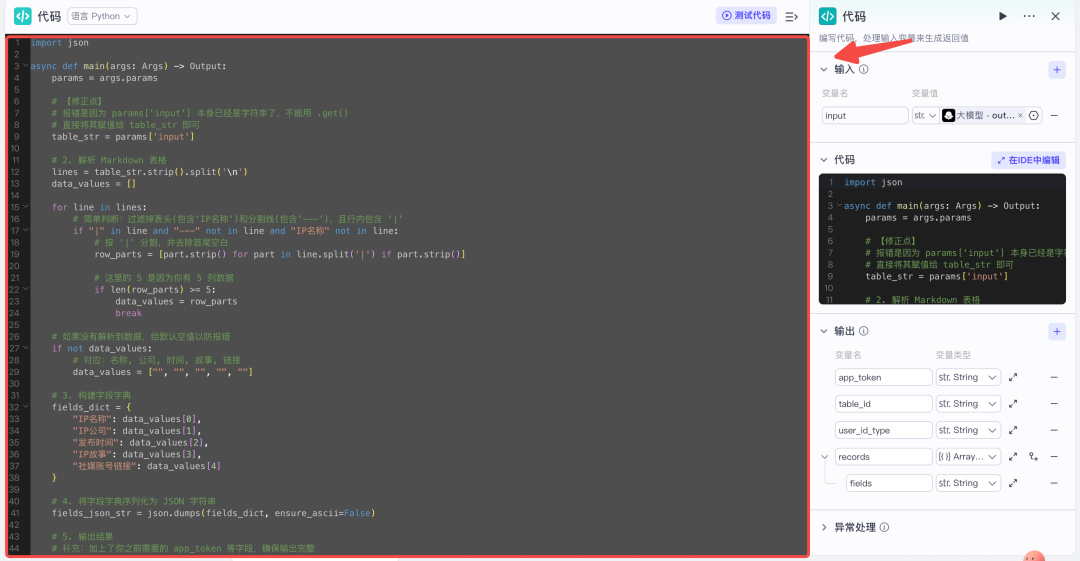Fold the fields_dict block at line 32
Image resolution: width=1080 pixels, height=561 pixels.
[25, 407]
